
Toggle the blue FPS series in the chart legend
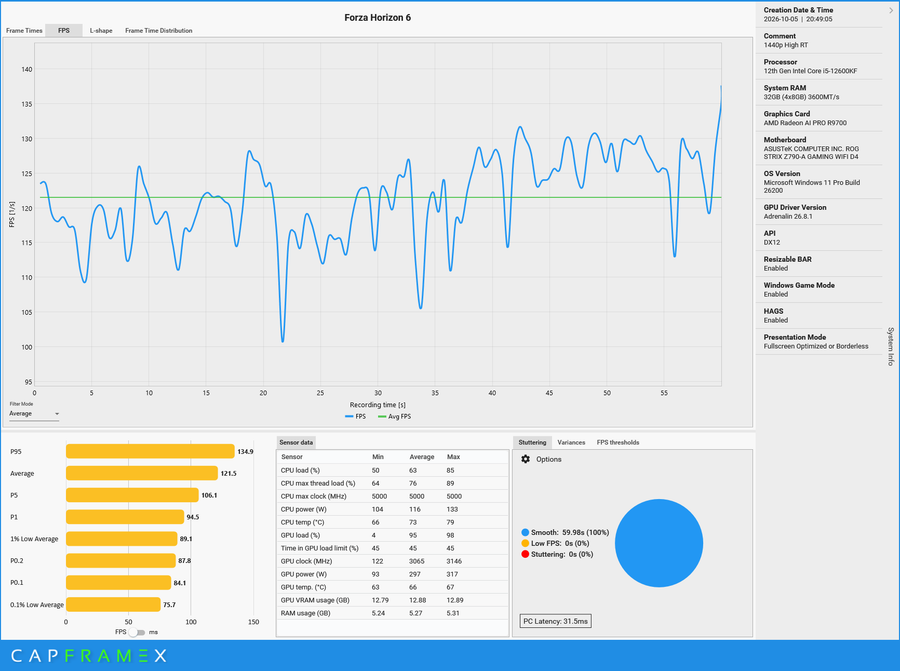pos(355,417)
